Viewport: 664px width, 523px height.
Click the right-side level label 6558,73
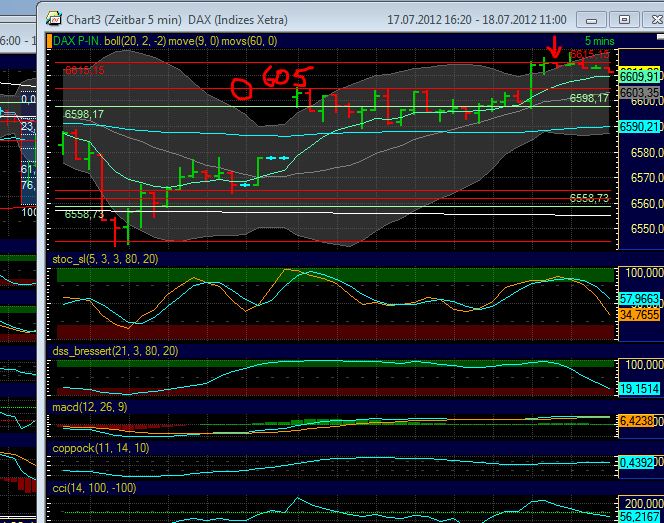589,198
